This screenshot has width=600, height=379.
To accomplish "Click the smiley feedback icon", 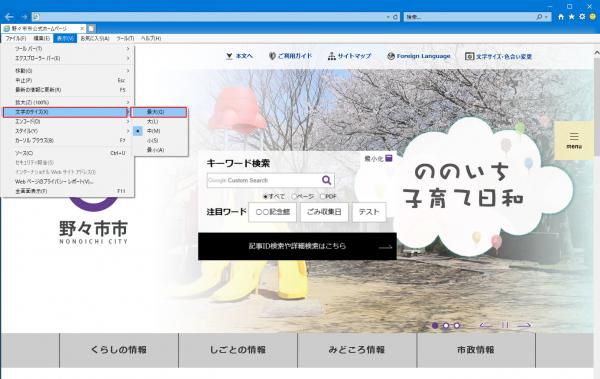I will [x=593, y=17].
